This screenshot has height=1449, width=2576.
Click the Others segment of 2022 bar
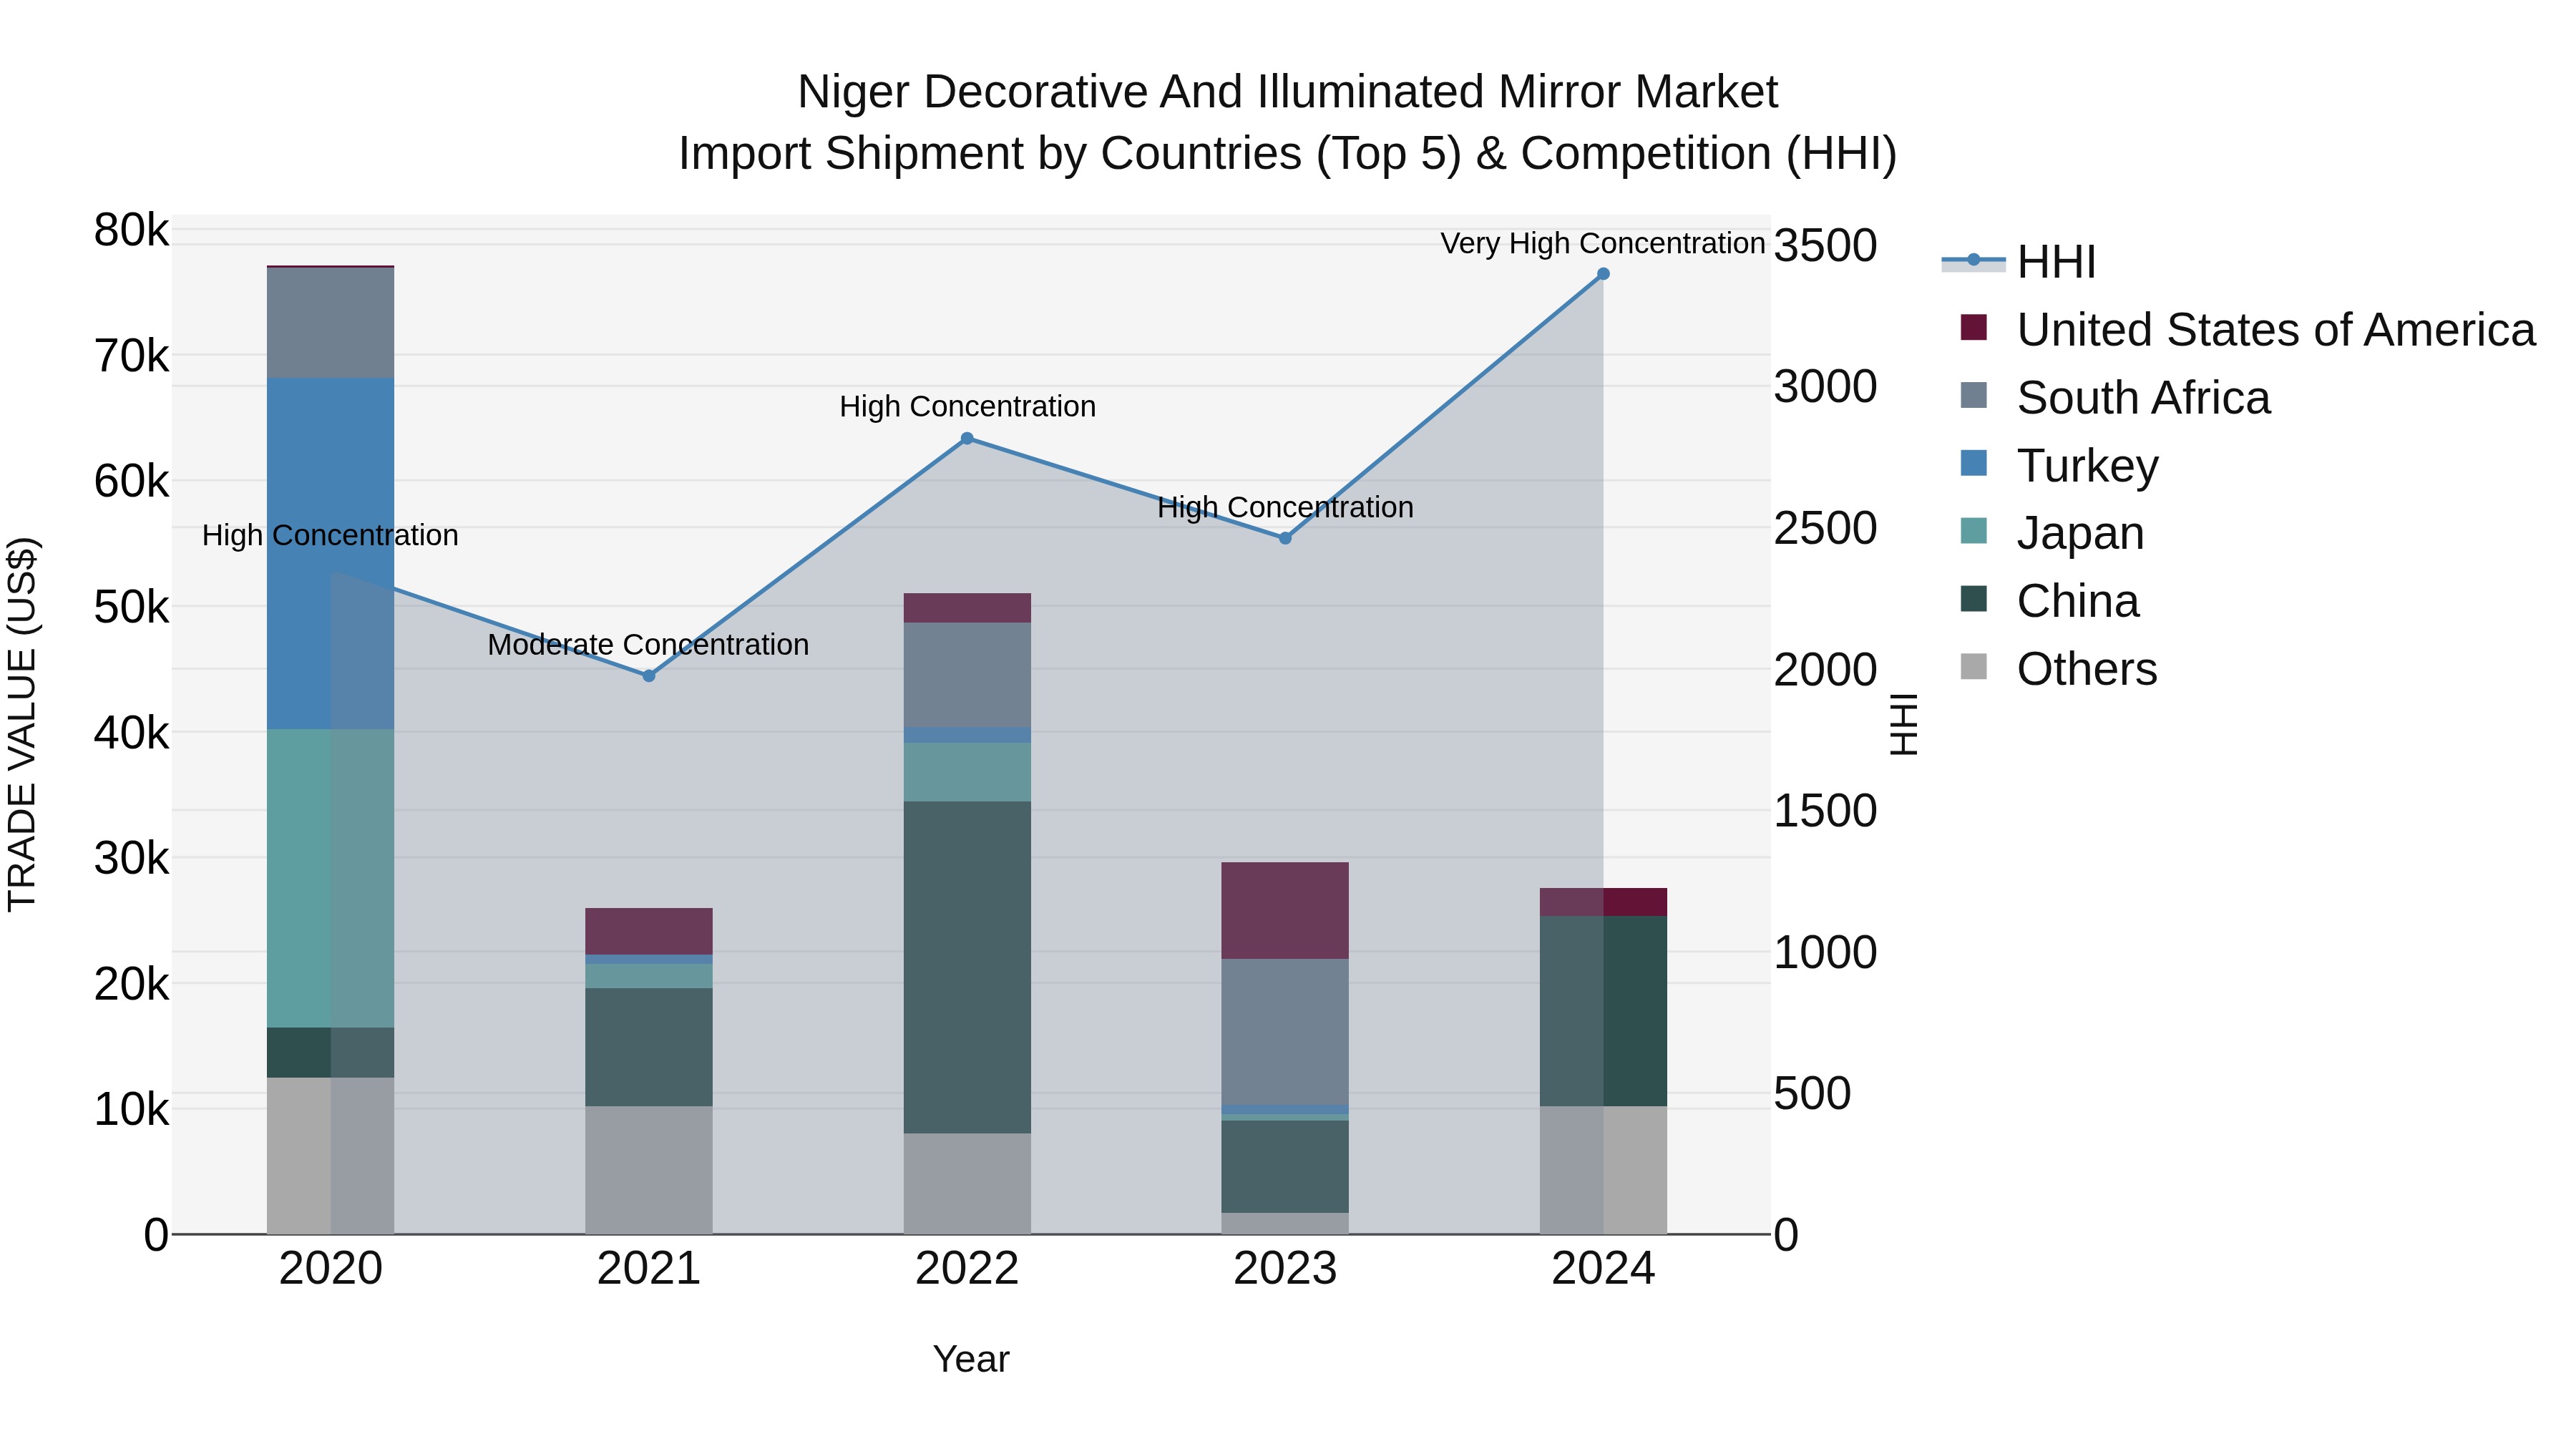(967, 1184)
